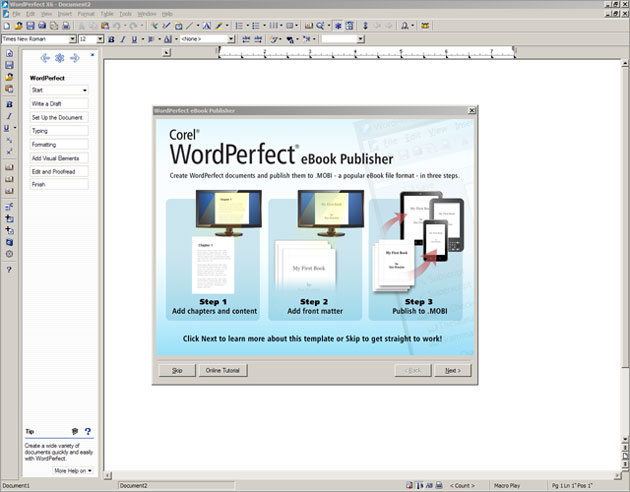Click the Undo icon in the top toolbar
The height and width of the screenshot is (492, 630).
pyautogui.click(x=117, y=26)
